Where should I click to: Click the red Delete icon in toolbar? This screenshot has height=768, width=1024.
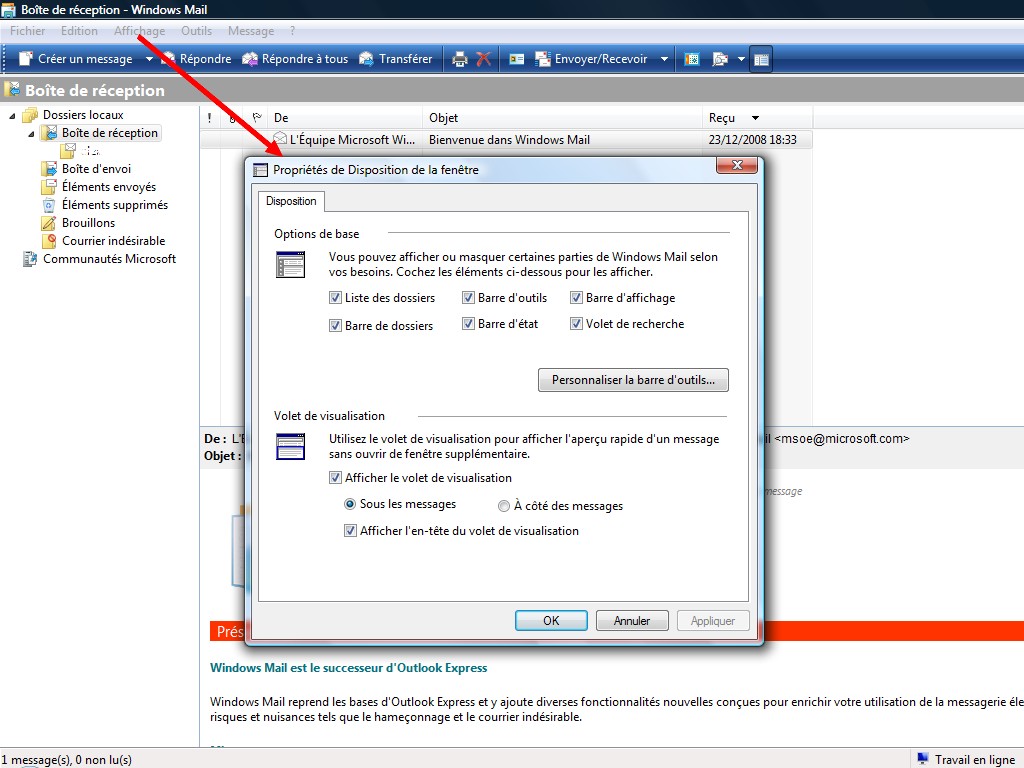(484, 59)
